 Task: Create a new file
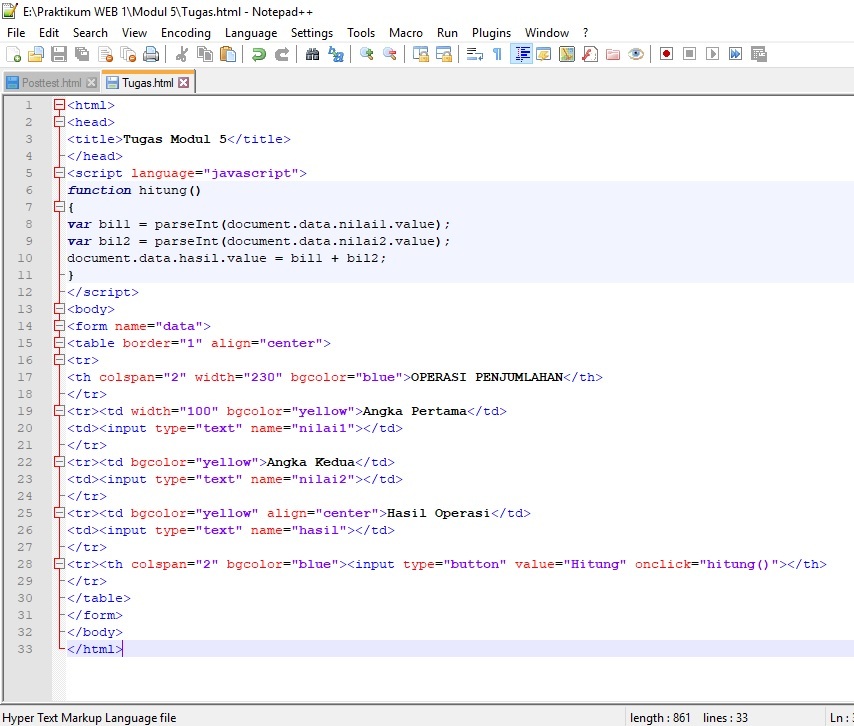[14, 54]
